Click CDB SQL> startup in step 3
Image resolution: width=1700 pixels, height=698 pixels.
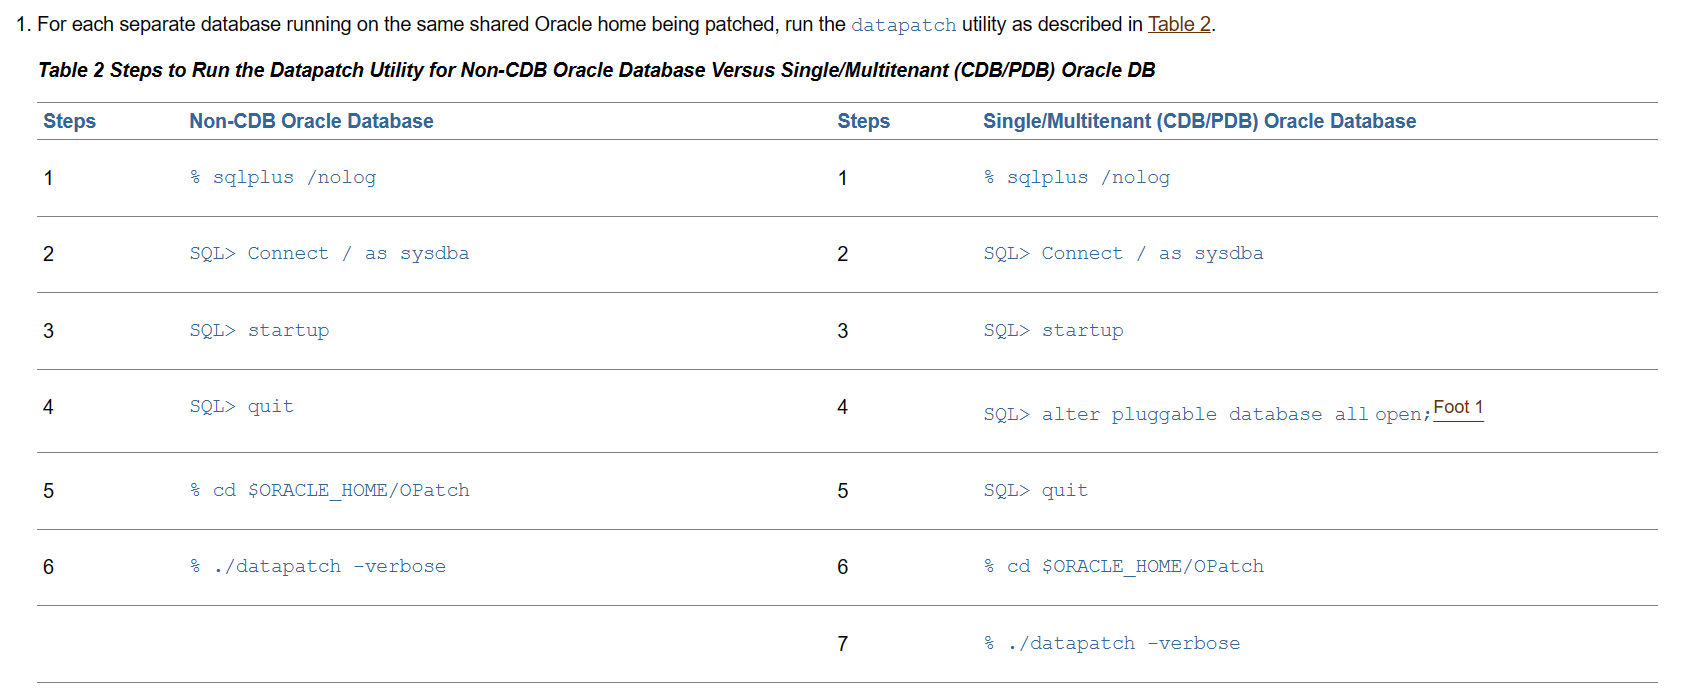click(1053, 330)
